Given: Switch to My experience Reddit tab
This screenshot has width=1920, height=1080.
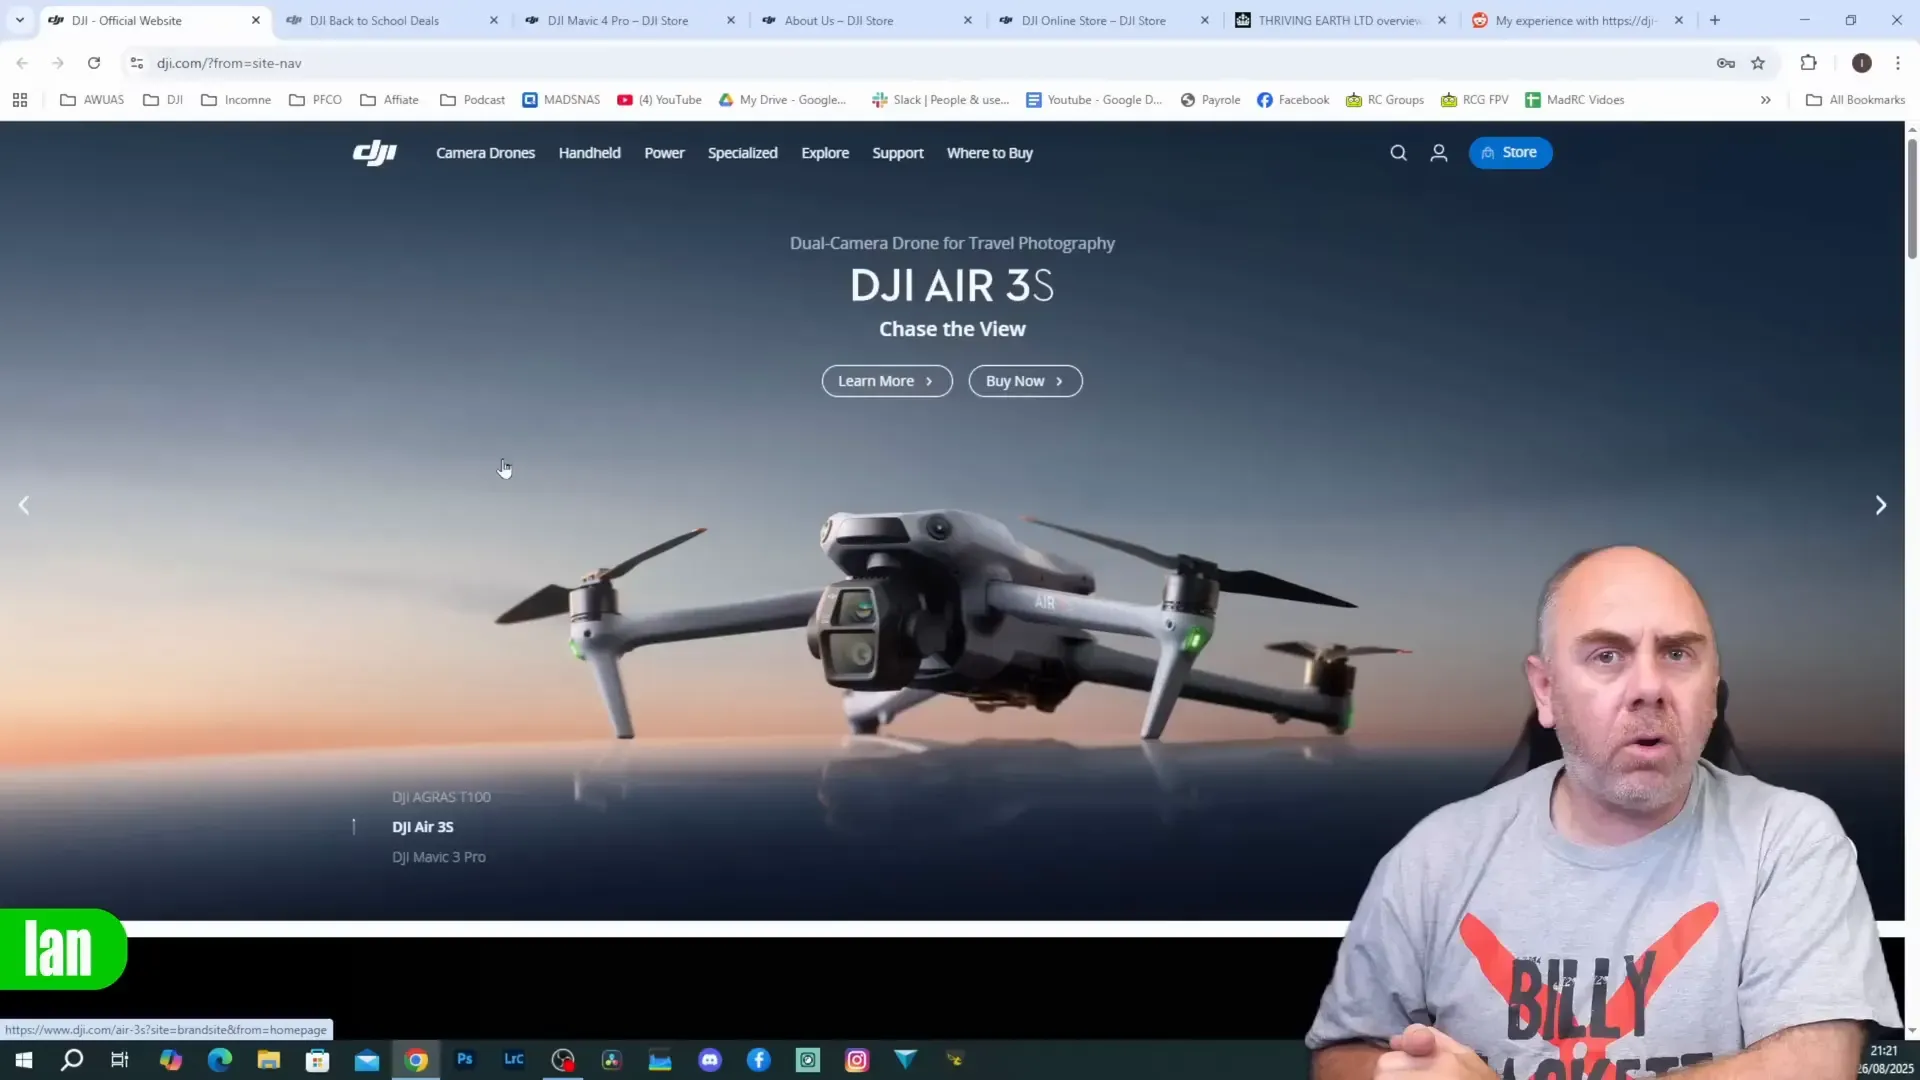Looking at the screenshot, I should point(1576,20).
